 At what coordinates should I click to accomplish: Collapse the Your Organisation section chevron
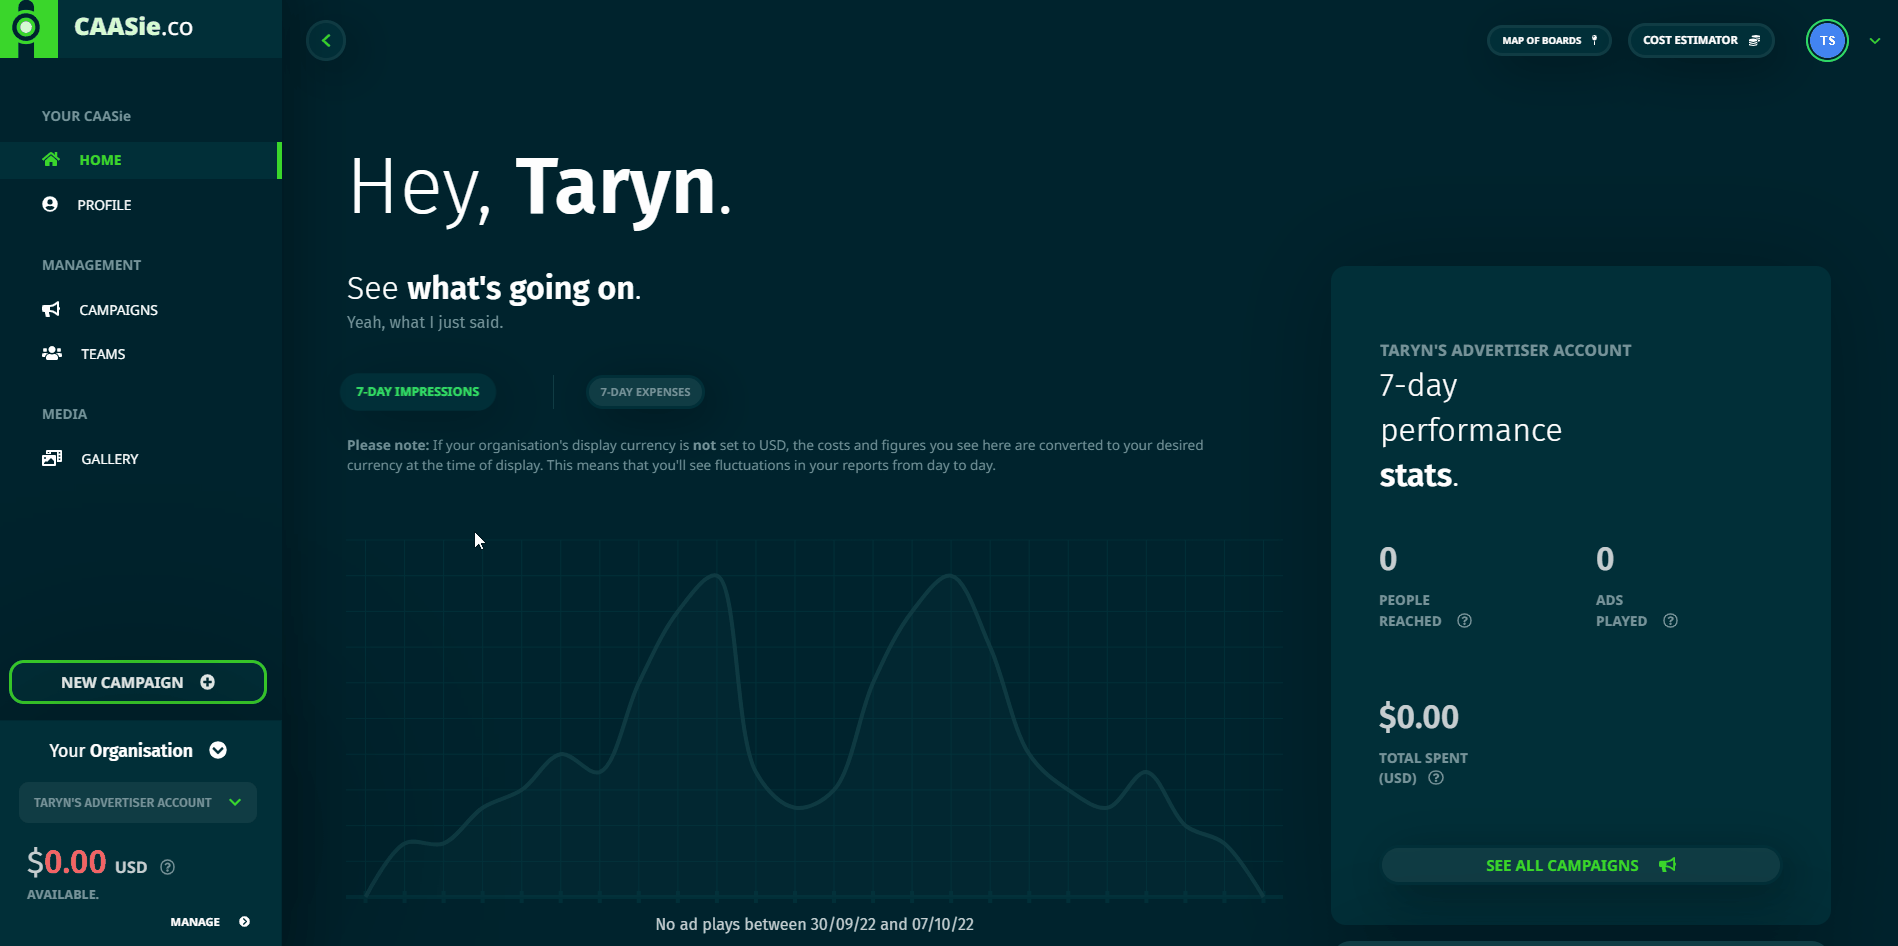[218, 750]
